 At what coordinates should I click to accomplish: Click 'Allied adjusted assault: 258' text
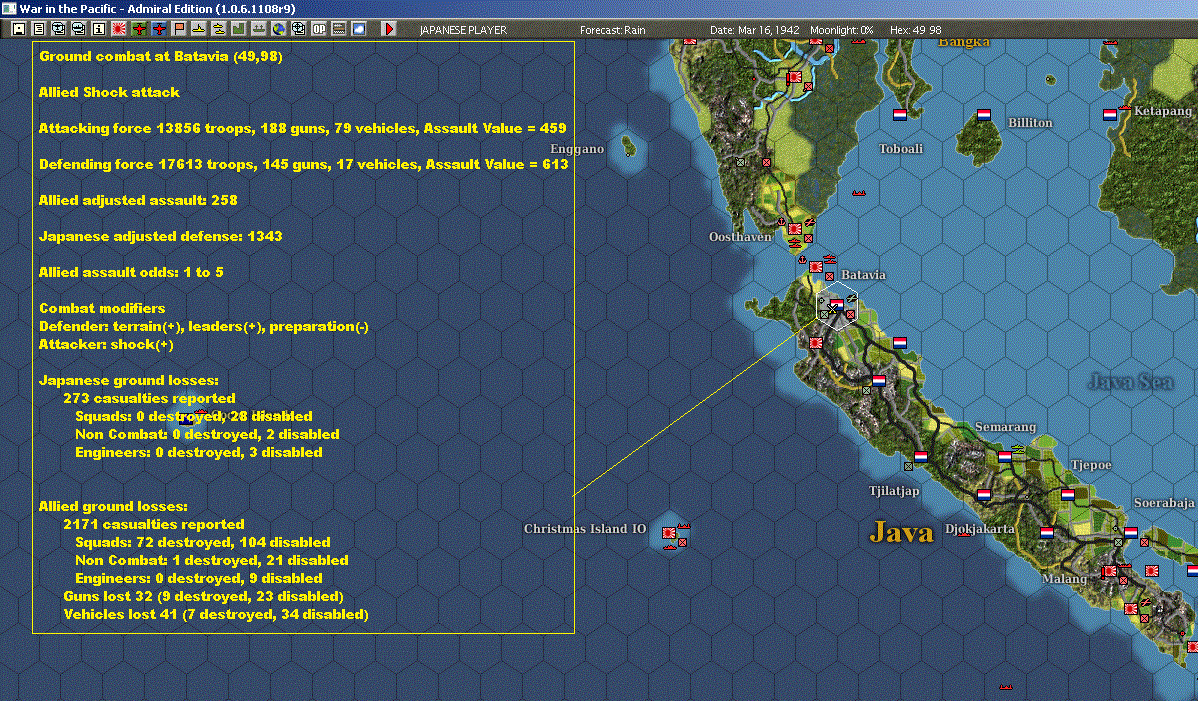pyautogui.click(x=138, y=201)
